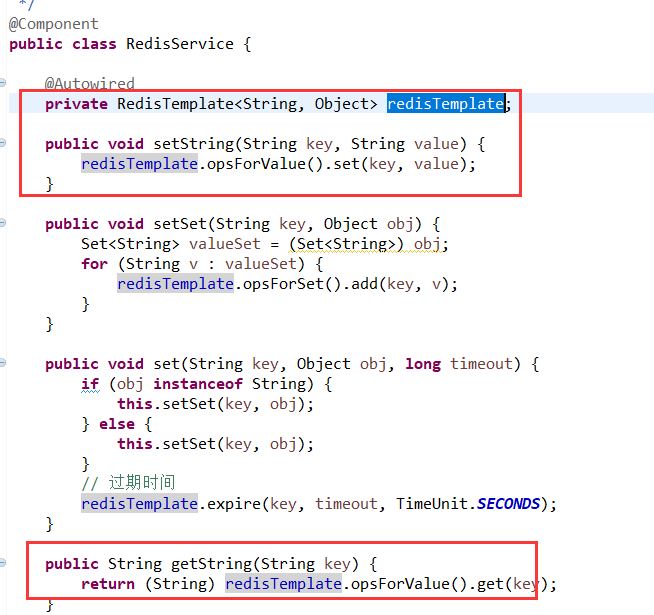Screen dimensions: 654x615
Task: Click redisTemplate in the return statement
Action: pyautogui.click(x=284, y=584)
